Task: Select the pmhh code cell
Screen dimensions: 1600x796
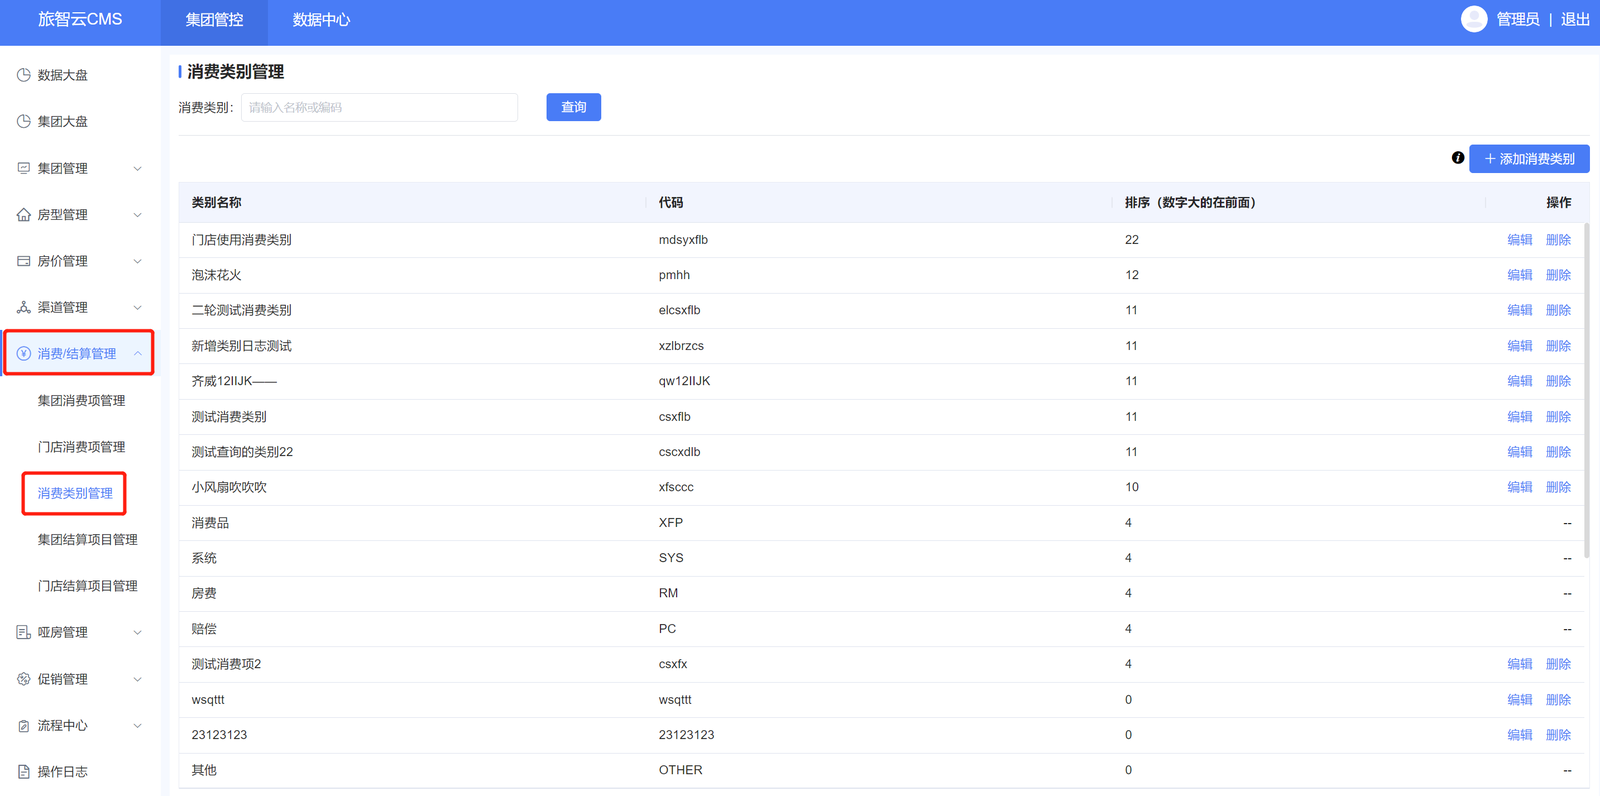Action: [x=674, y=275]
